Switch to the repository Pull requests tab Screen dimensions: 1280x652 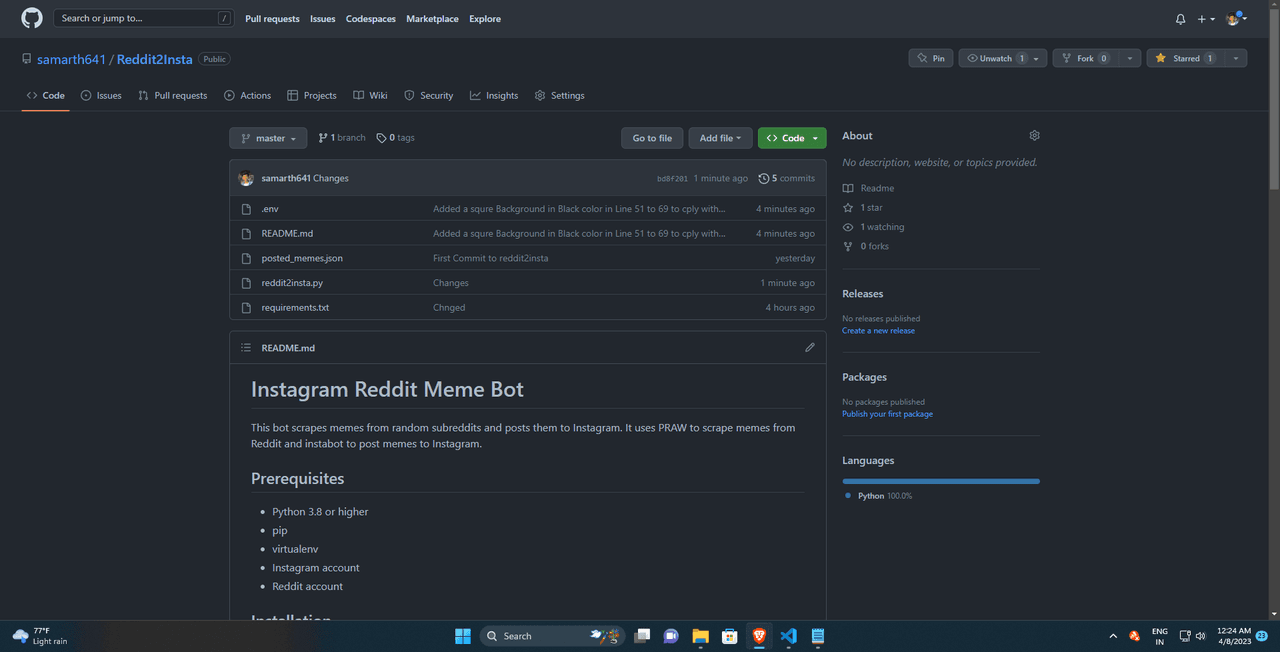[173, 95]
